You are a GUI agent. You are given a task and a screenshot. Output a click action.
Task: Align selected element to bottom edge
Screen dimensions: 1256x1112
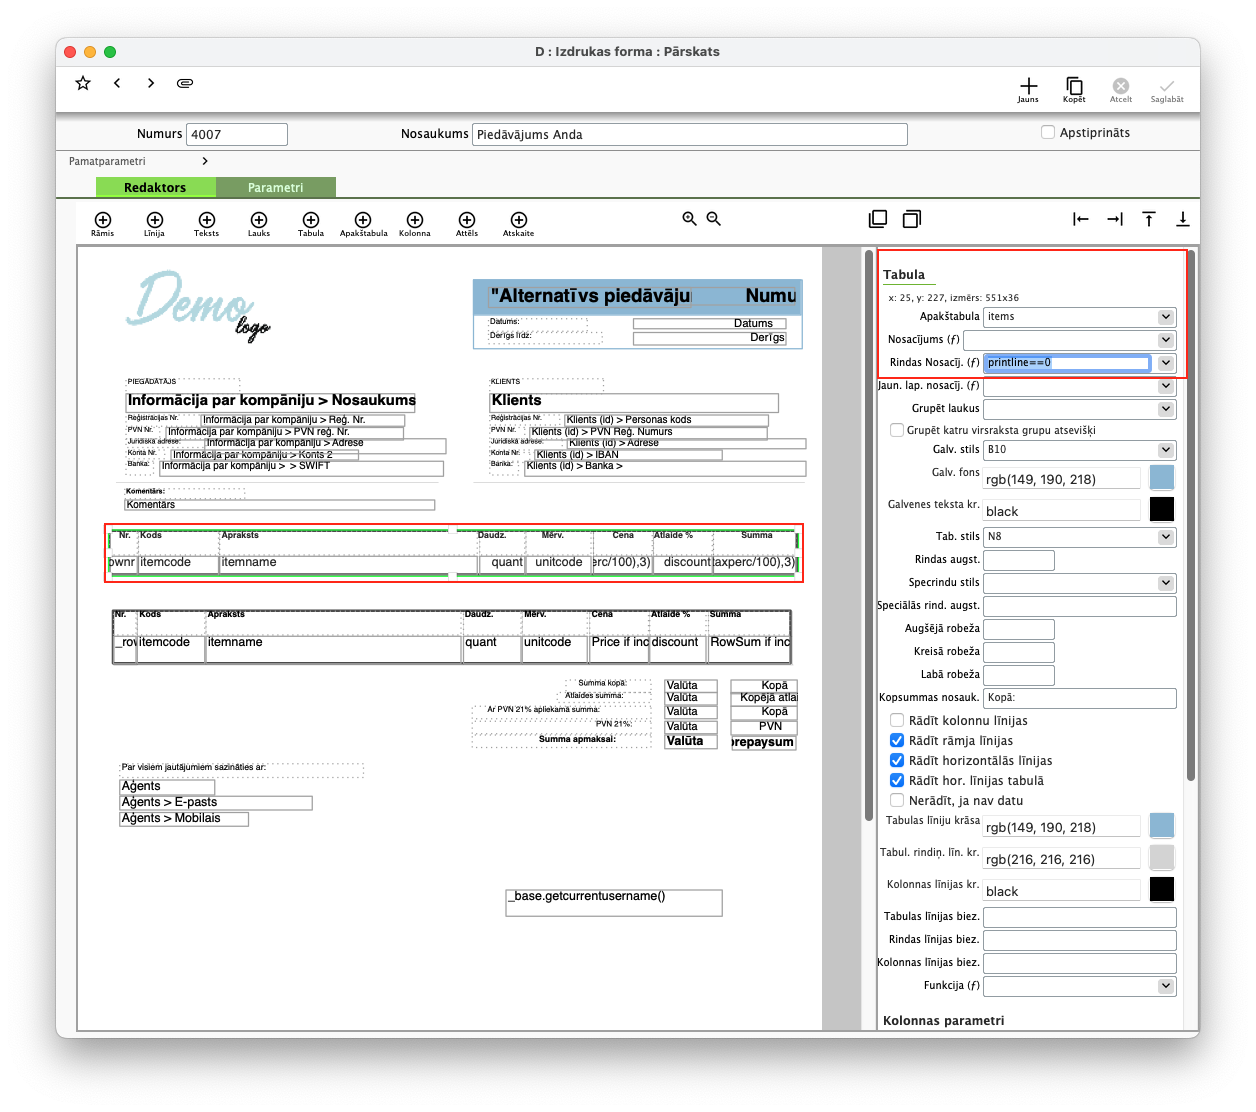(x=1183, y=219)
